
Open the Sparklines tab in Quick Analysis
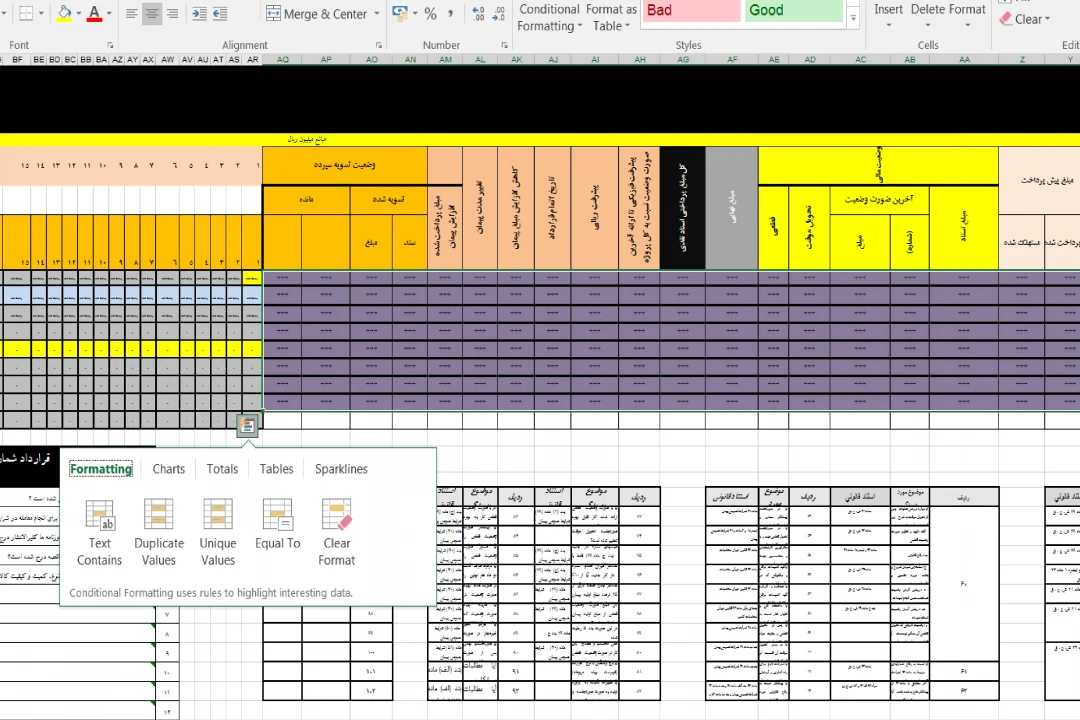click(341, 469)
